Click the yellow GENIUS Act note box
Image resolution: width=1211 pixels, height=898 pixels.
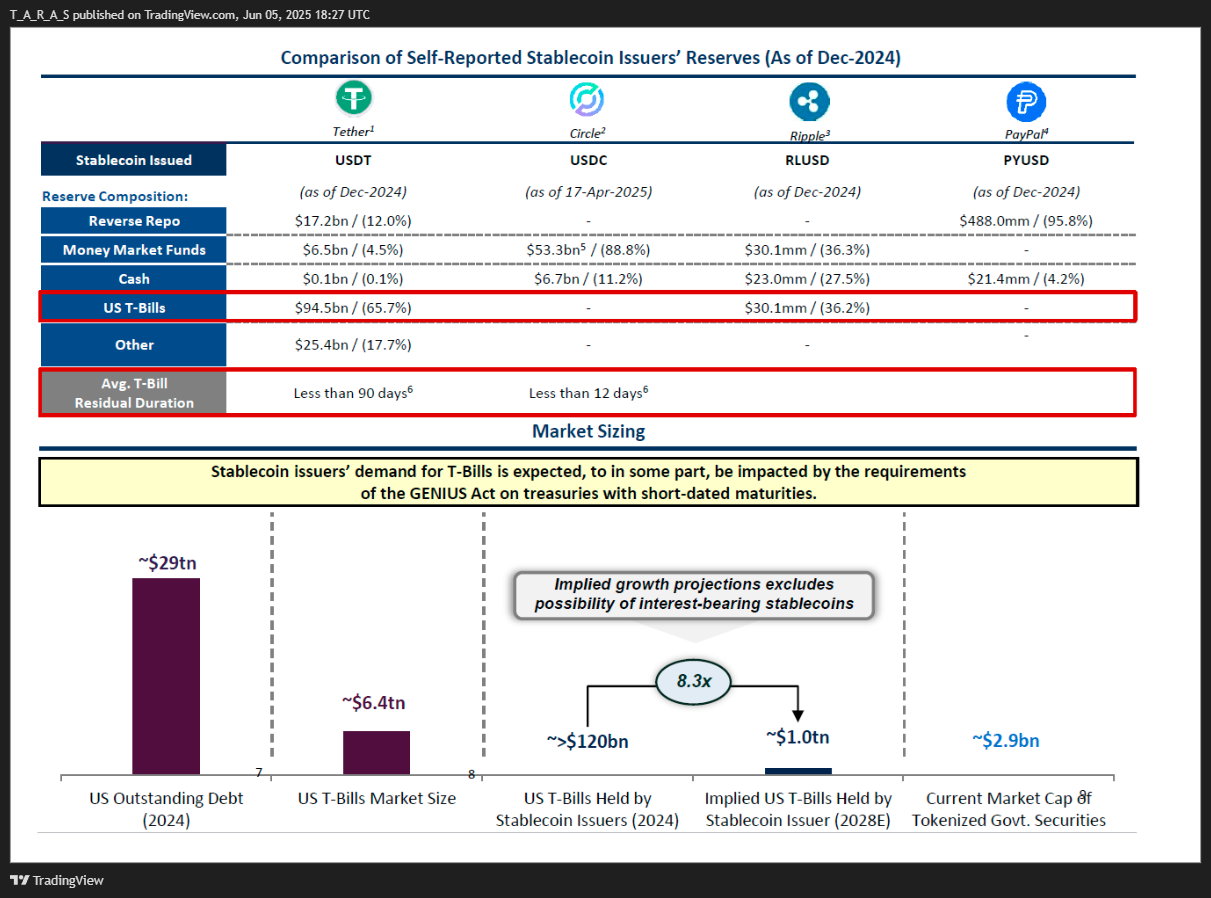tap(588, 482)
